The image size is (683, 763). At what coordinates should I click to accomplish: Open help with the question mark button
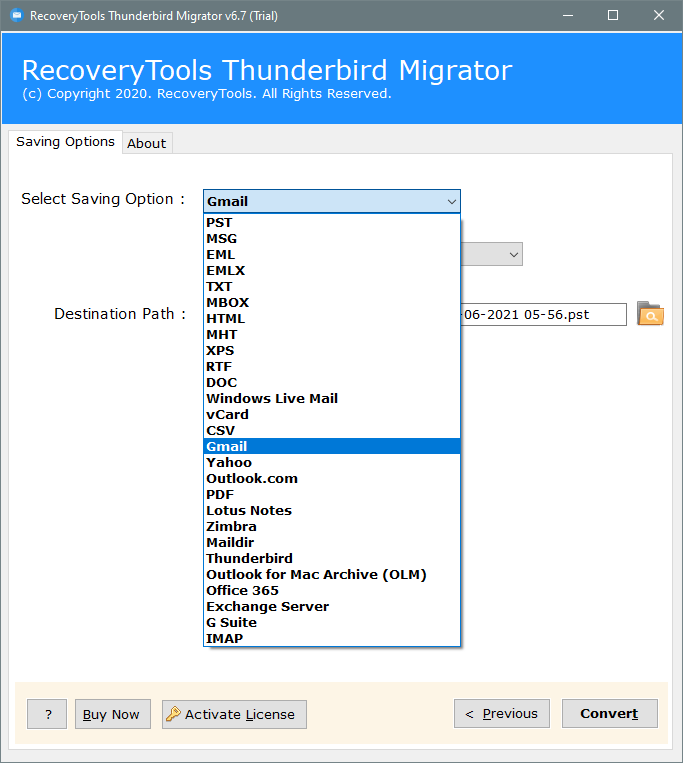click(47, 714)
